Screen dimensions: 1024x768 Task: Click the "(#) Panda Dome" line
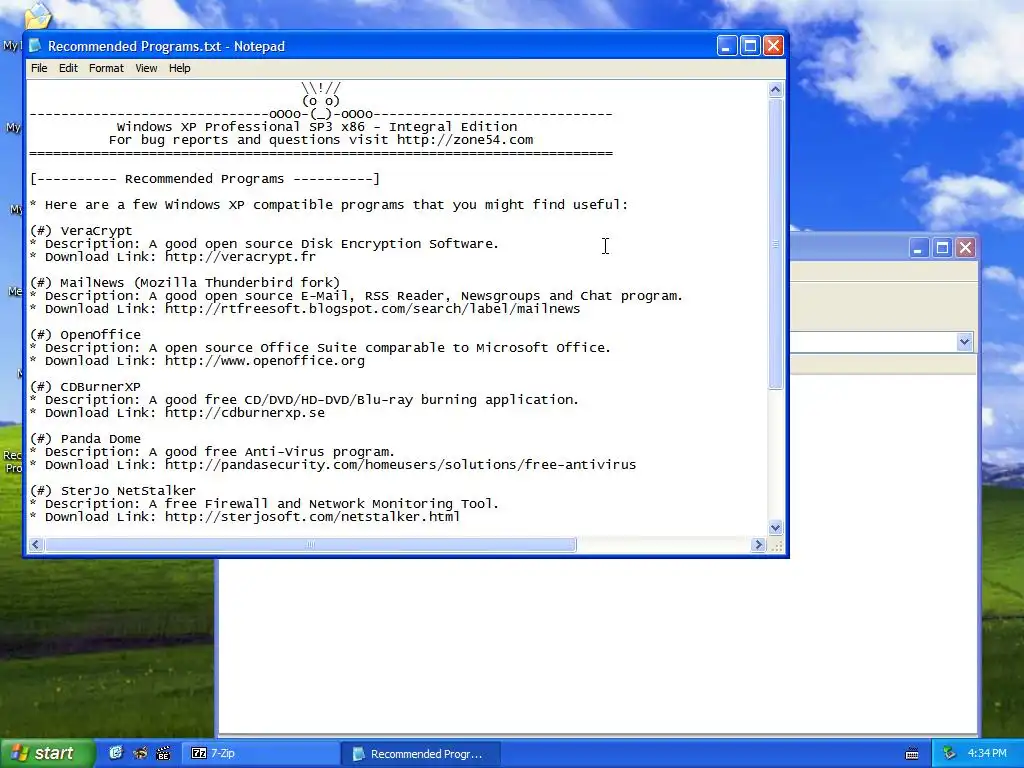85,439
